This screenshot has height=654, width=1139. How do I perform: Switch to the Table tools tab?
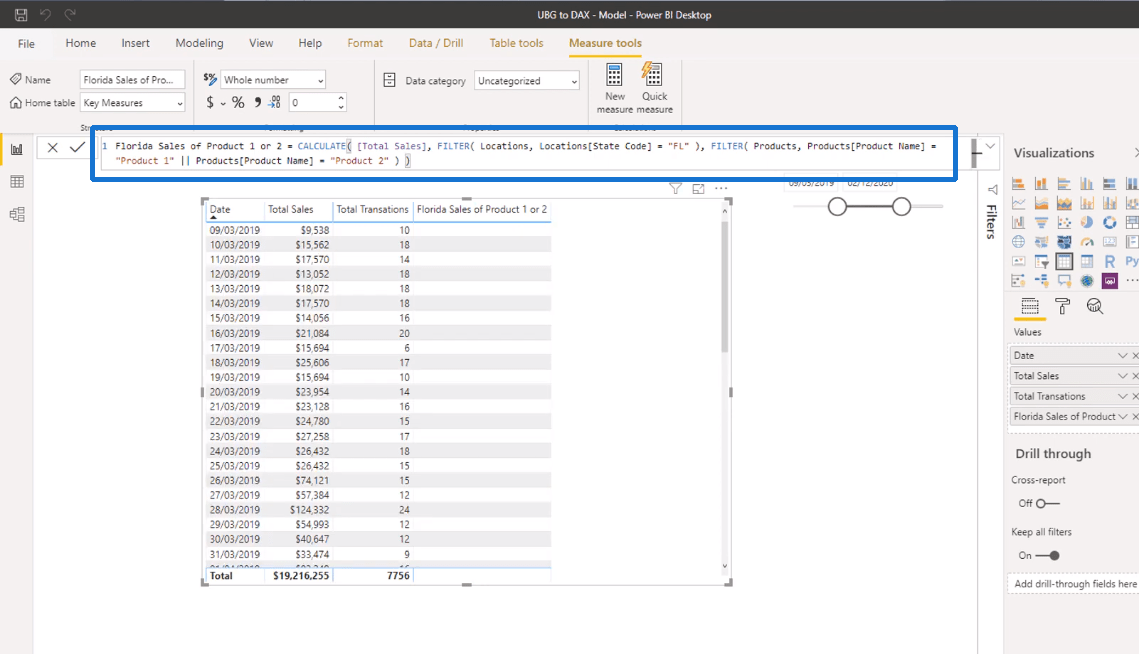(x=516, y=44)
